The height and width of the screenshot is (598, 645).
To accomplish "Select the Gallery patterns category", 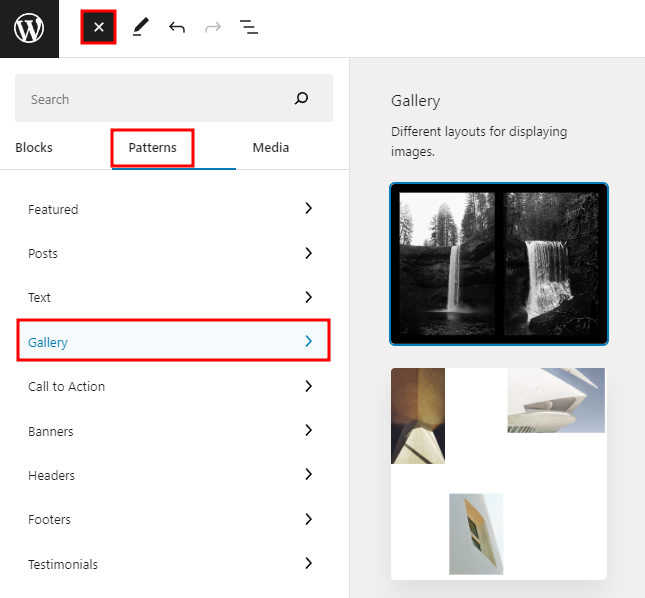I will (x=172, y=342).
